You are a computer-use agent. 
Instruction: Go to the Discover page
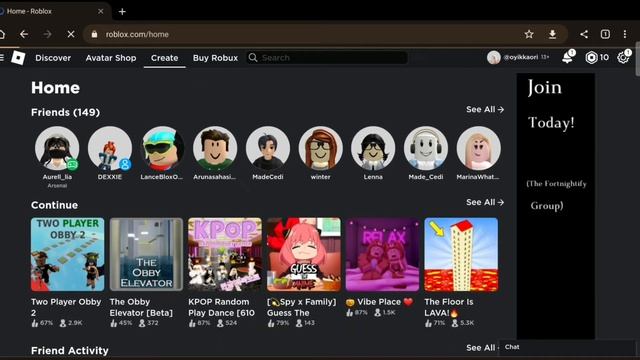(x=53, y=58)
